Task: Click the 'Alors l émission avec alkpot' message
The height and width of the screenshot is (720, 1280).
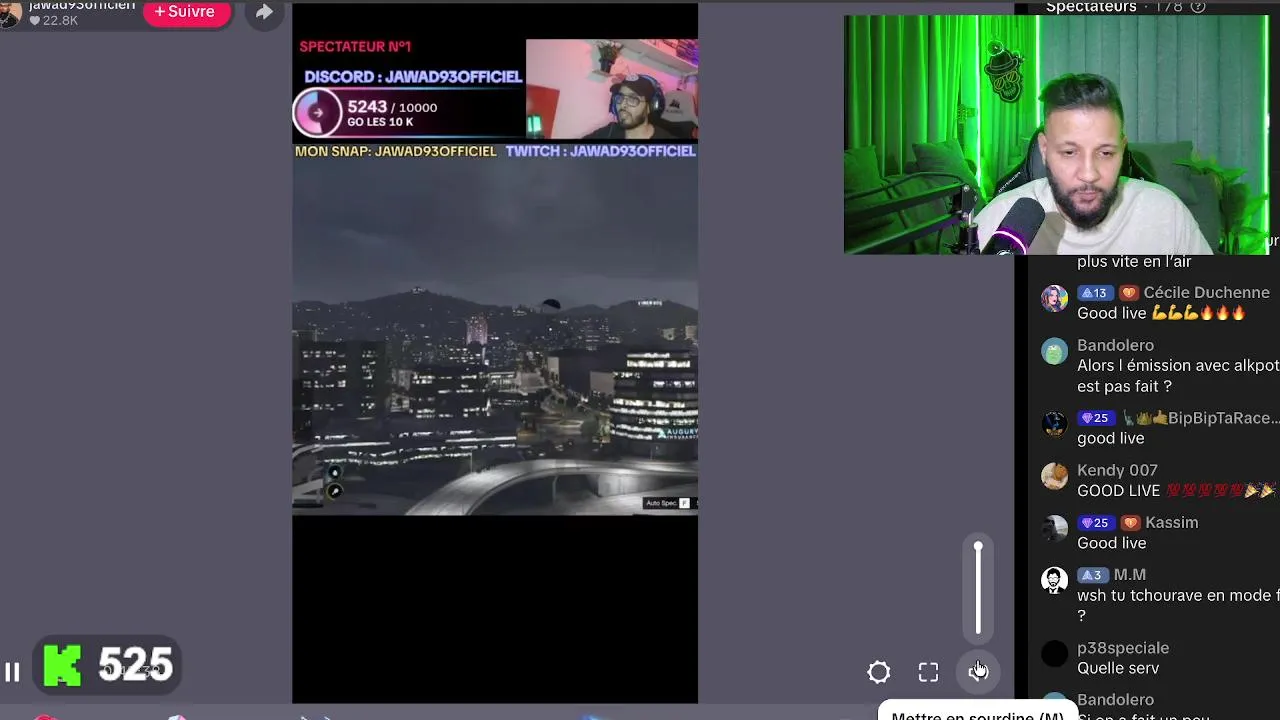Action: click(1178, 376)
